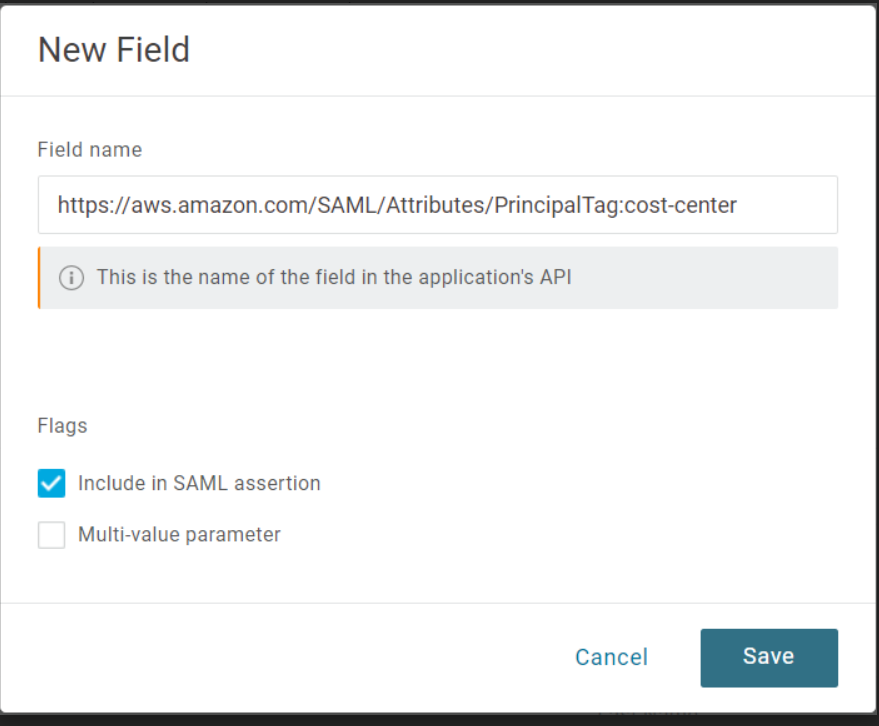The width and height of the screenshot is (879, 726).
Task: Click the New Field dialog title
Action: pyautogui.click(x=113, y=49)
